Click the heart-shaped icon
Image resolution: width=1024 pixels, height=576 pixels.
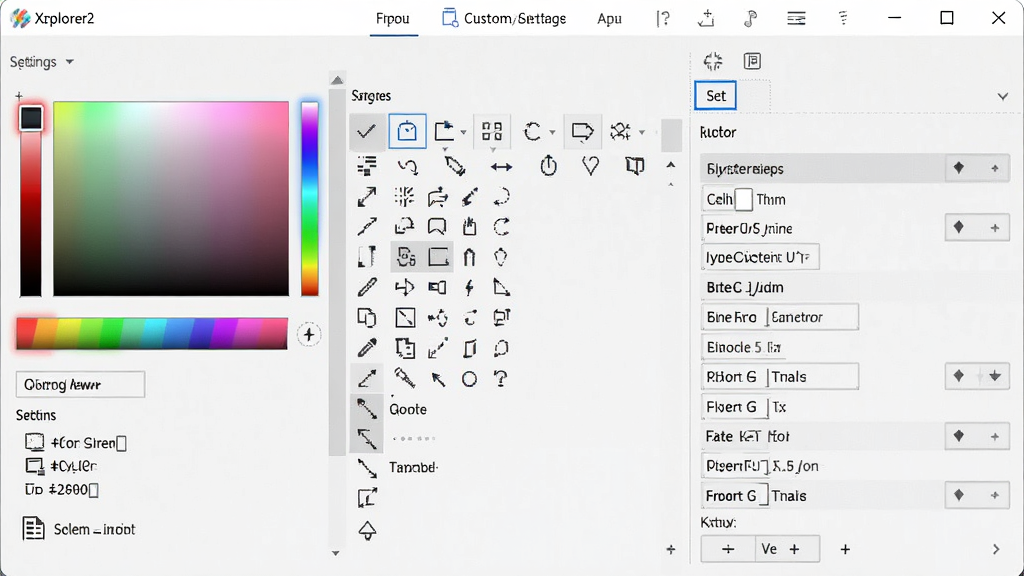(590, 166)
